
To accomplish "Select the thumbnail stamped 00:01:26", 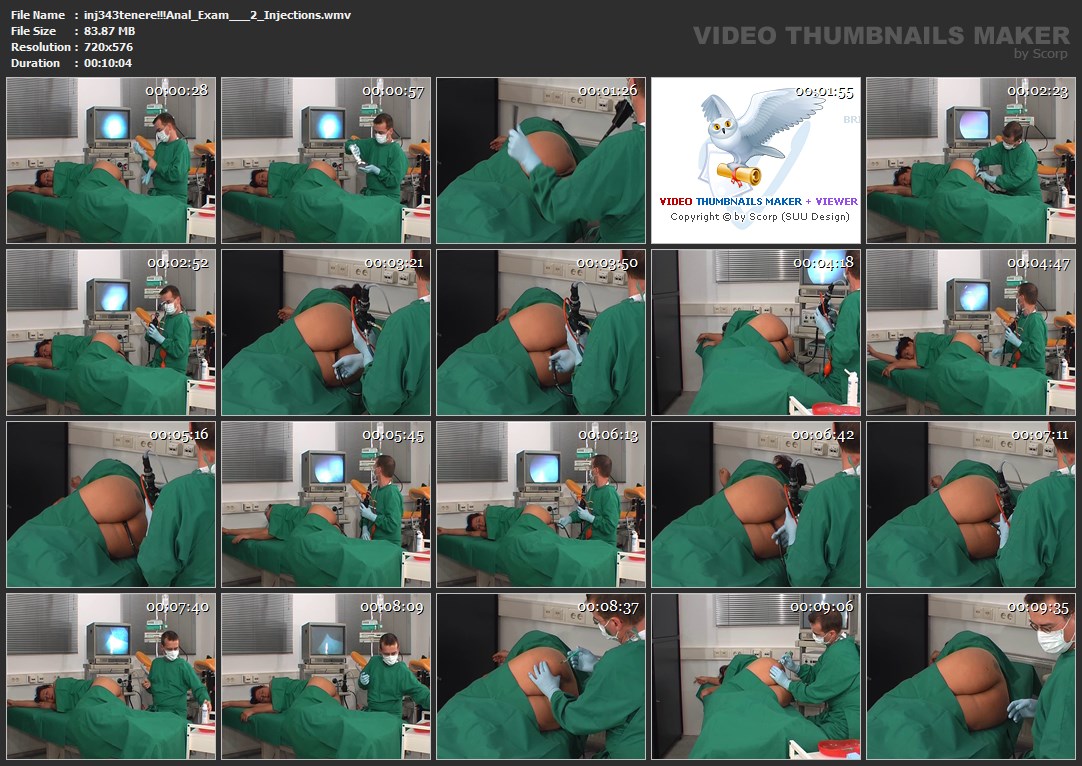I will click(x=541, y=160).
